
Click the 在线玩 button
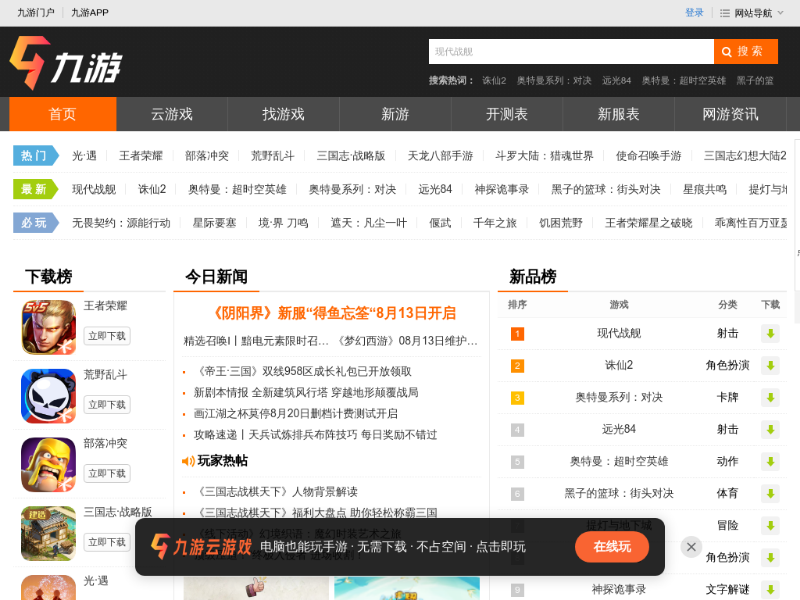point(612,547)
